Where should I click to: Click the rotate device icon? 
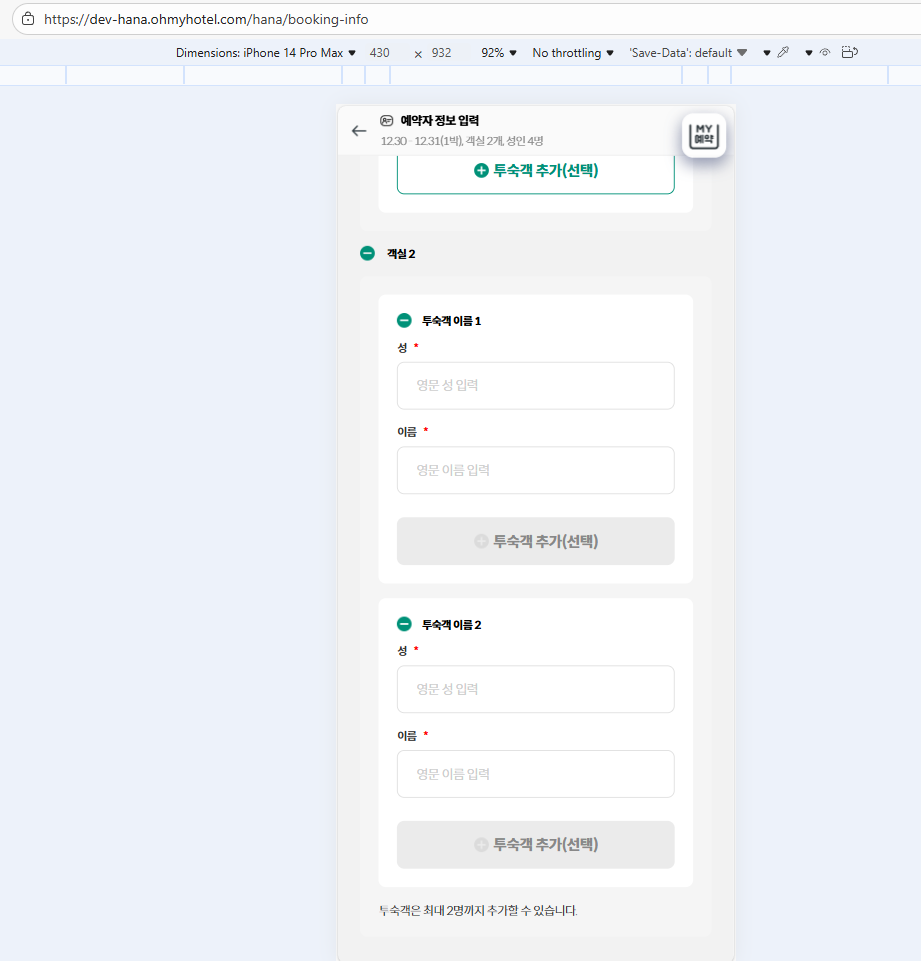(x=850, y=52)
